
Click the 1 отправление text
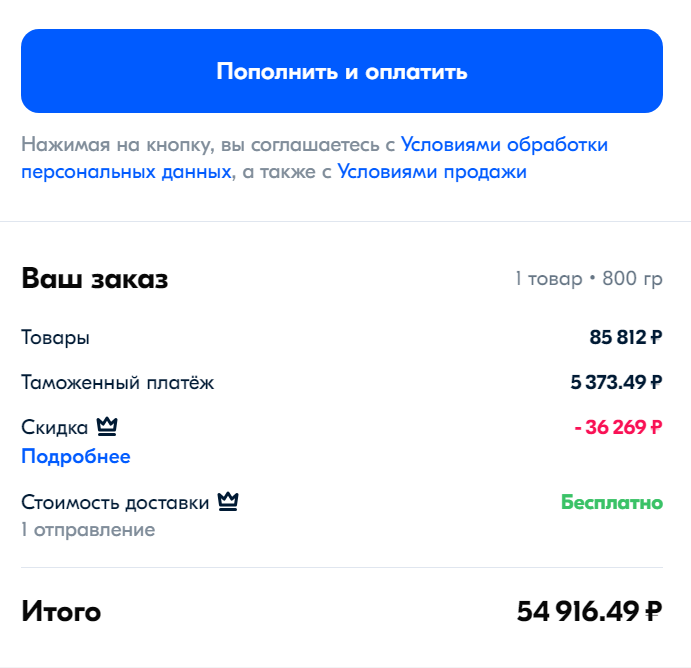coord(88,530)
